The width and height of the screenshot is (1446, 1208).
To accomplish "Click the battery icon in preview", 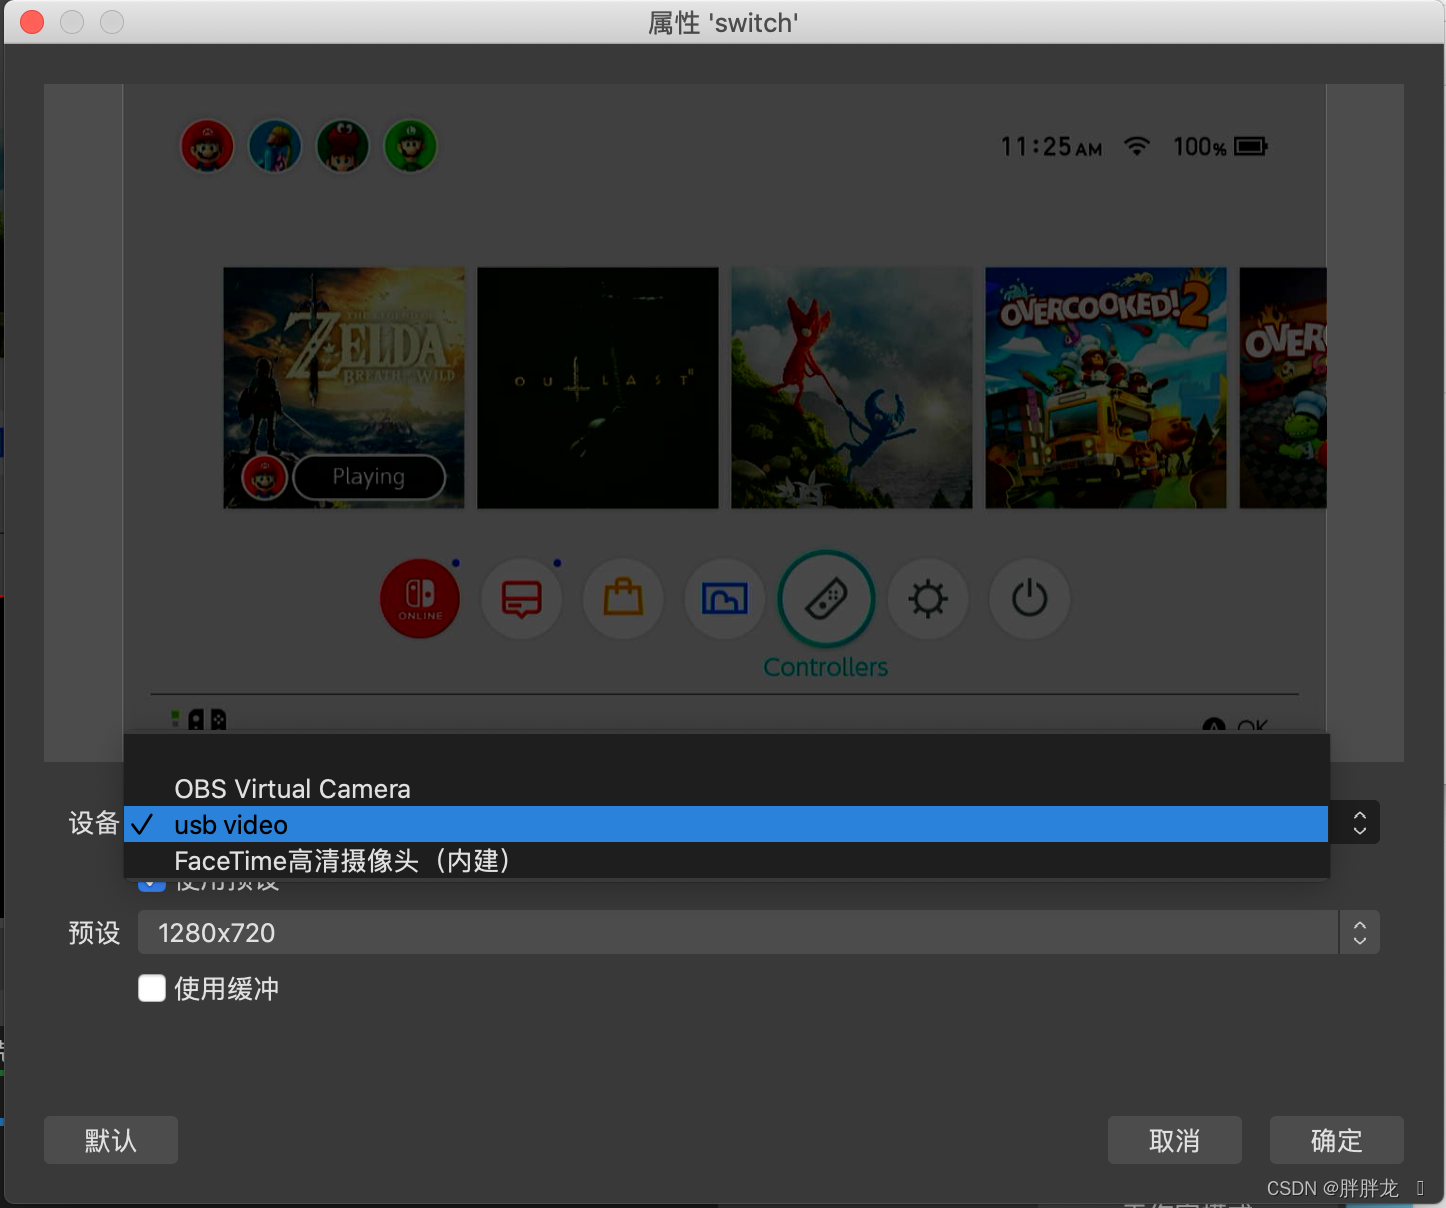I will point(1251,147).
